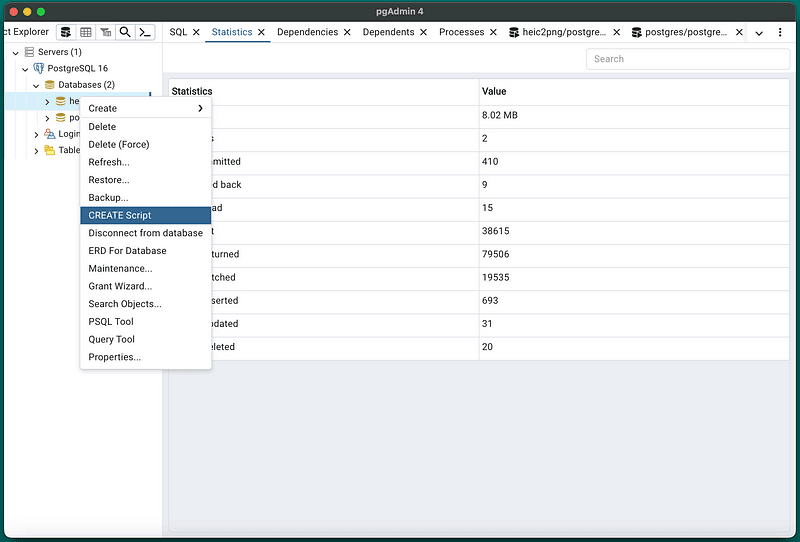800x542 pixels.
Task: Open Query Tool from context menu
Action: pos(145,339)
